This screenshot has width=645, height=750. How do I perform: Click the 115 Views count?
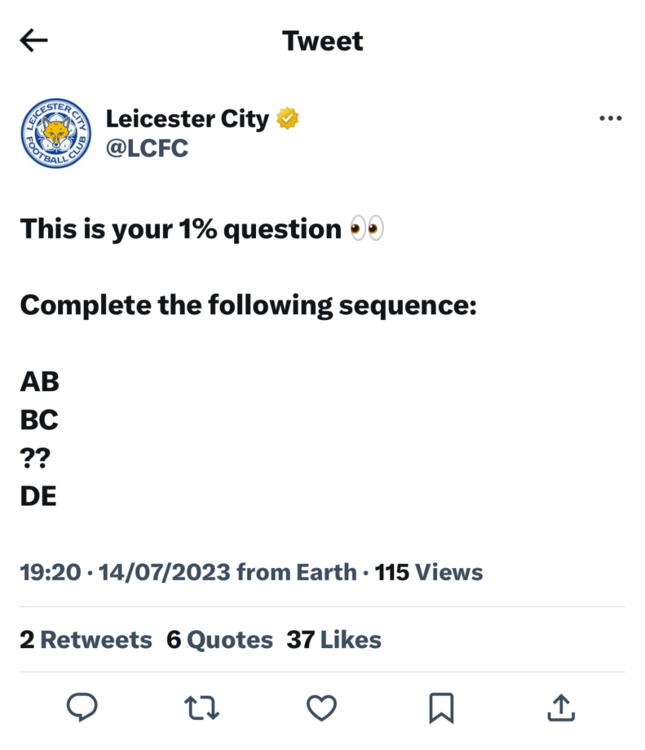coord(429,572)
